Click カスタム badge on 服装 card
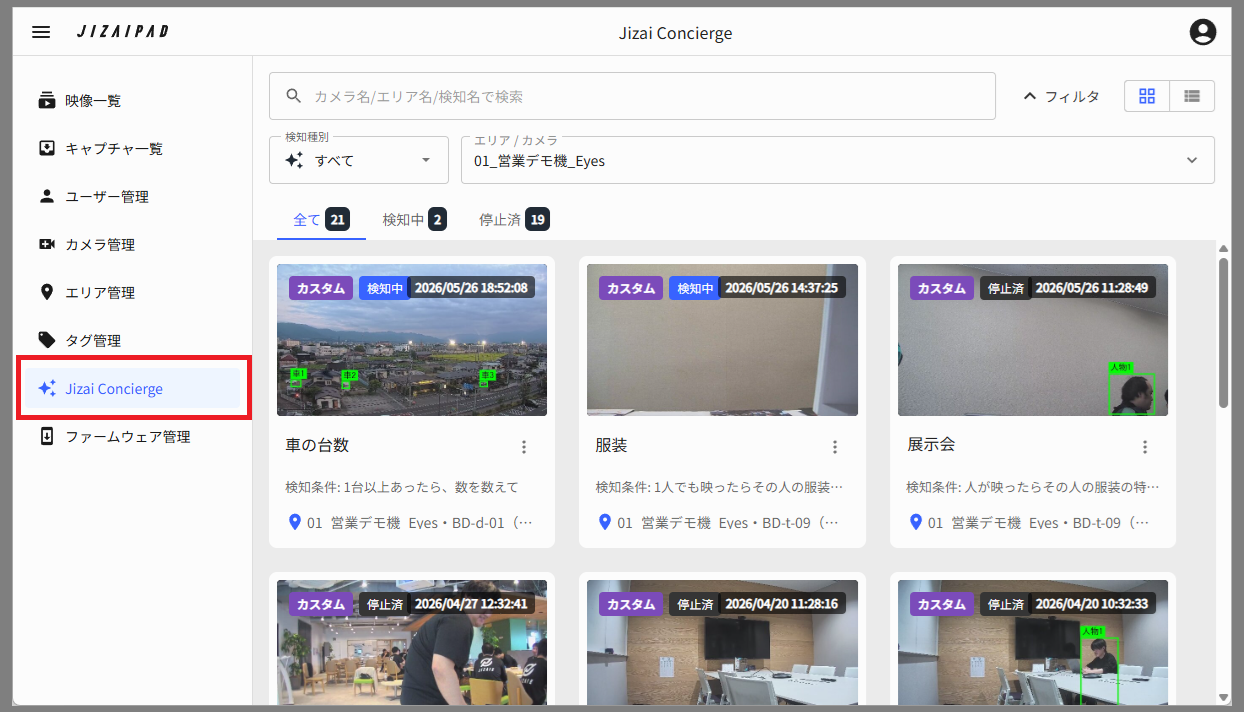The width and height of the screenshot is (1244, 712). pos(632,288)
